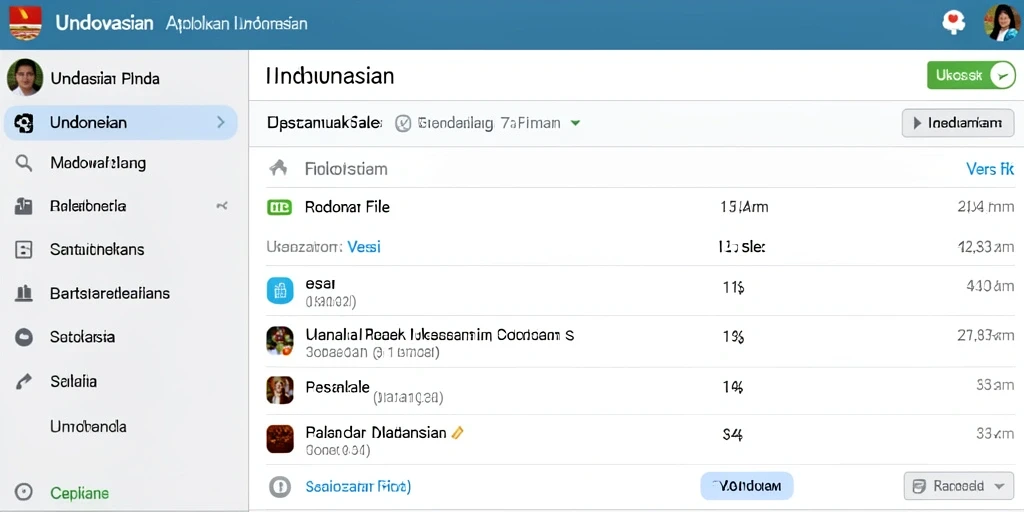Screen dimensions: 1024x512
Task: Click the esal row name
Action: pos(320,284)
